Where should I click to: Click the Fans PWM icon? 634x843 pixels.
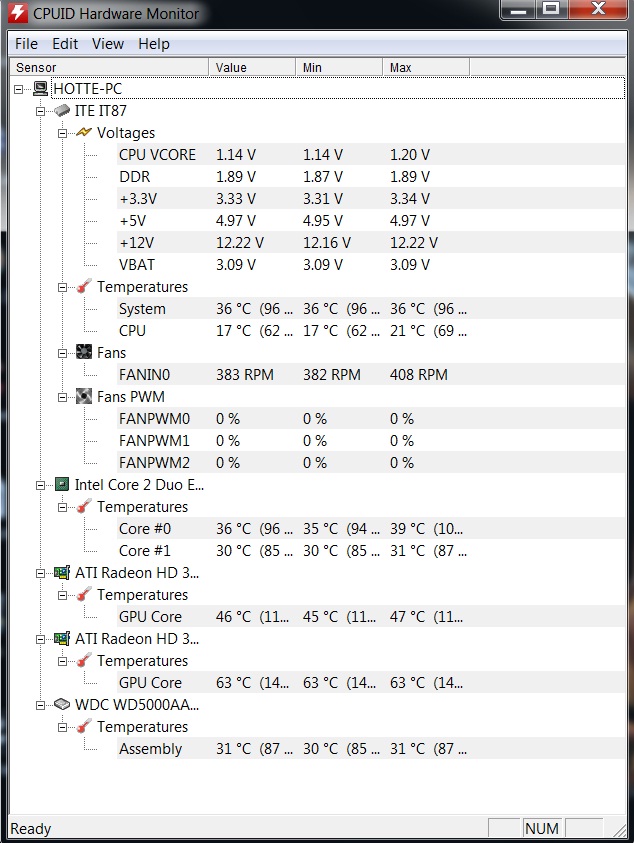click(x=84, y=397)
